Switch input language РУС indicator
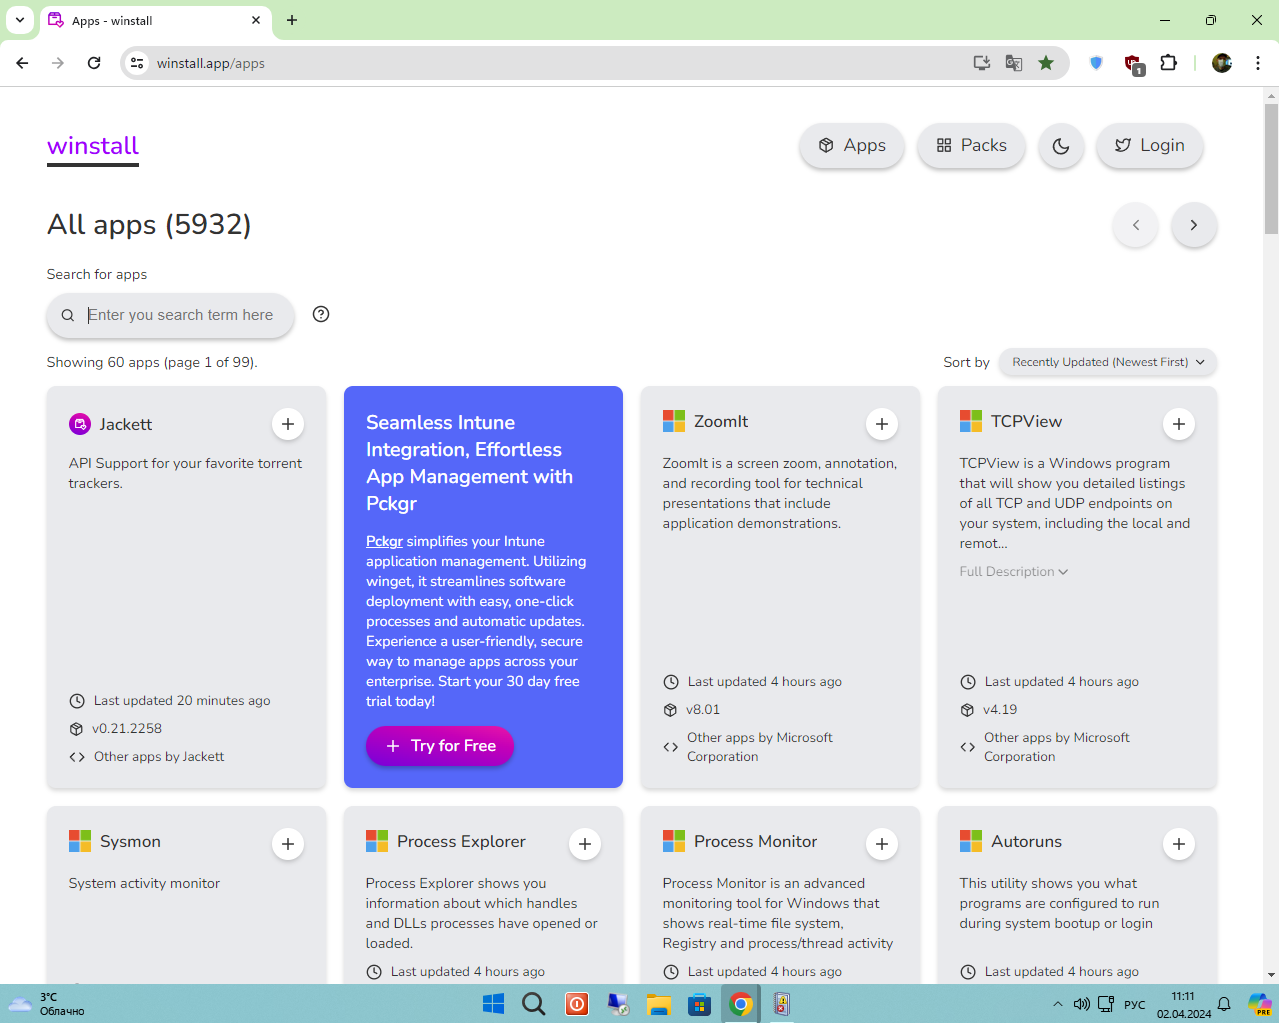 pos(1135,1005)
